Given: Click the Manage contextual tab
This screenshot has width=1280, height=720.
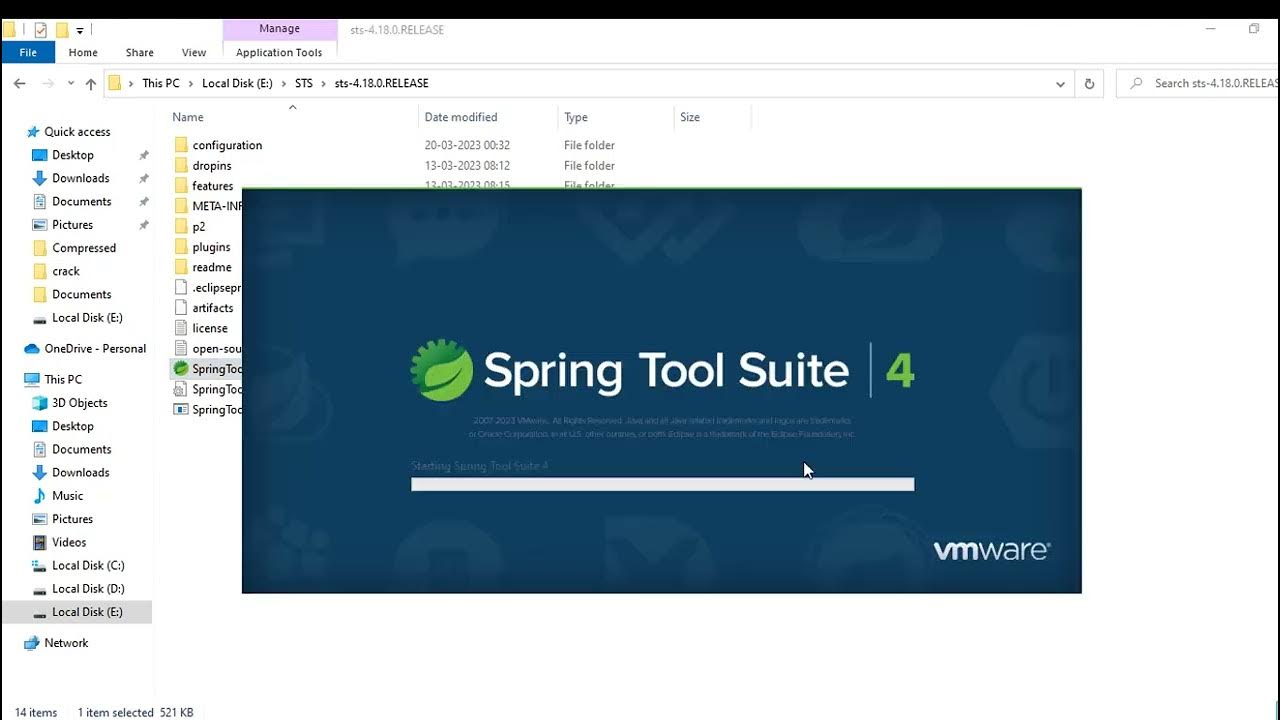Looking at the screenshot, I should tap(279, 29).
